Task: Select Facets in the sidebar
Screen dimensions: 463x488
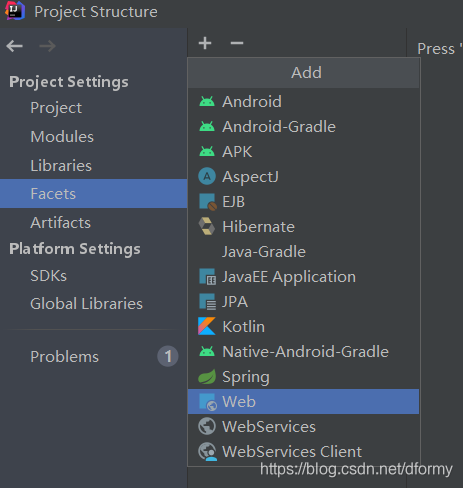Action: [93, 193]
